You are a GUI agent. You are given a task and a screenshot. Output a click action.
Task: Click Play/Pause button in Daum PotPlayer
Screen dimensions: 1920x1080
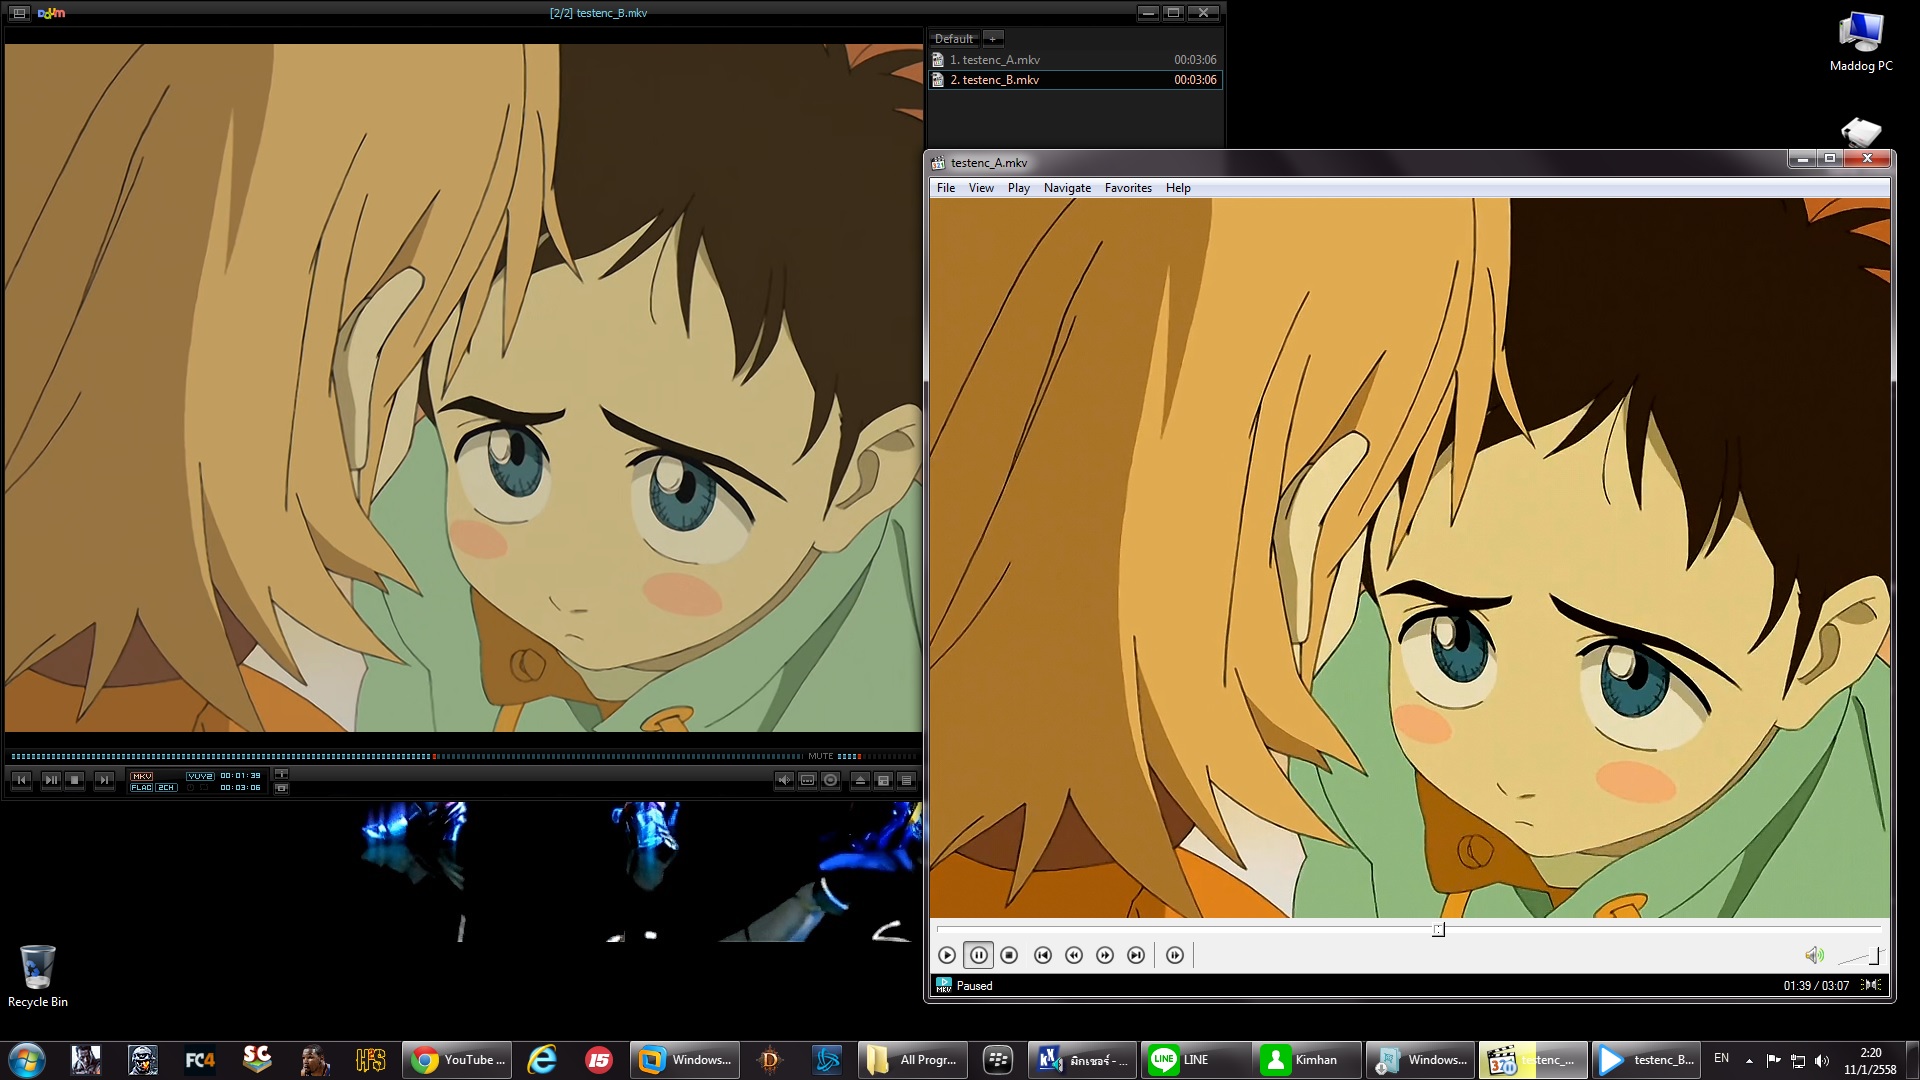(51, 780)
